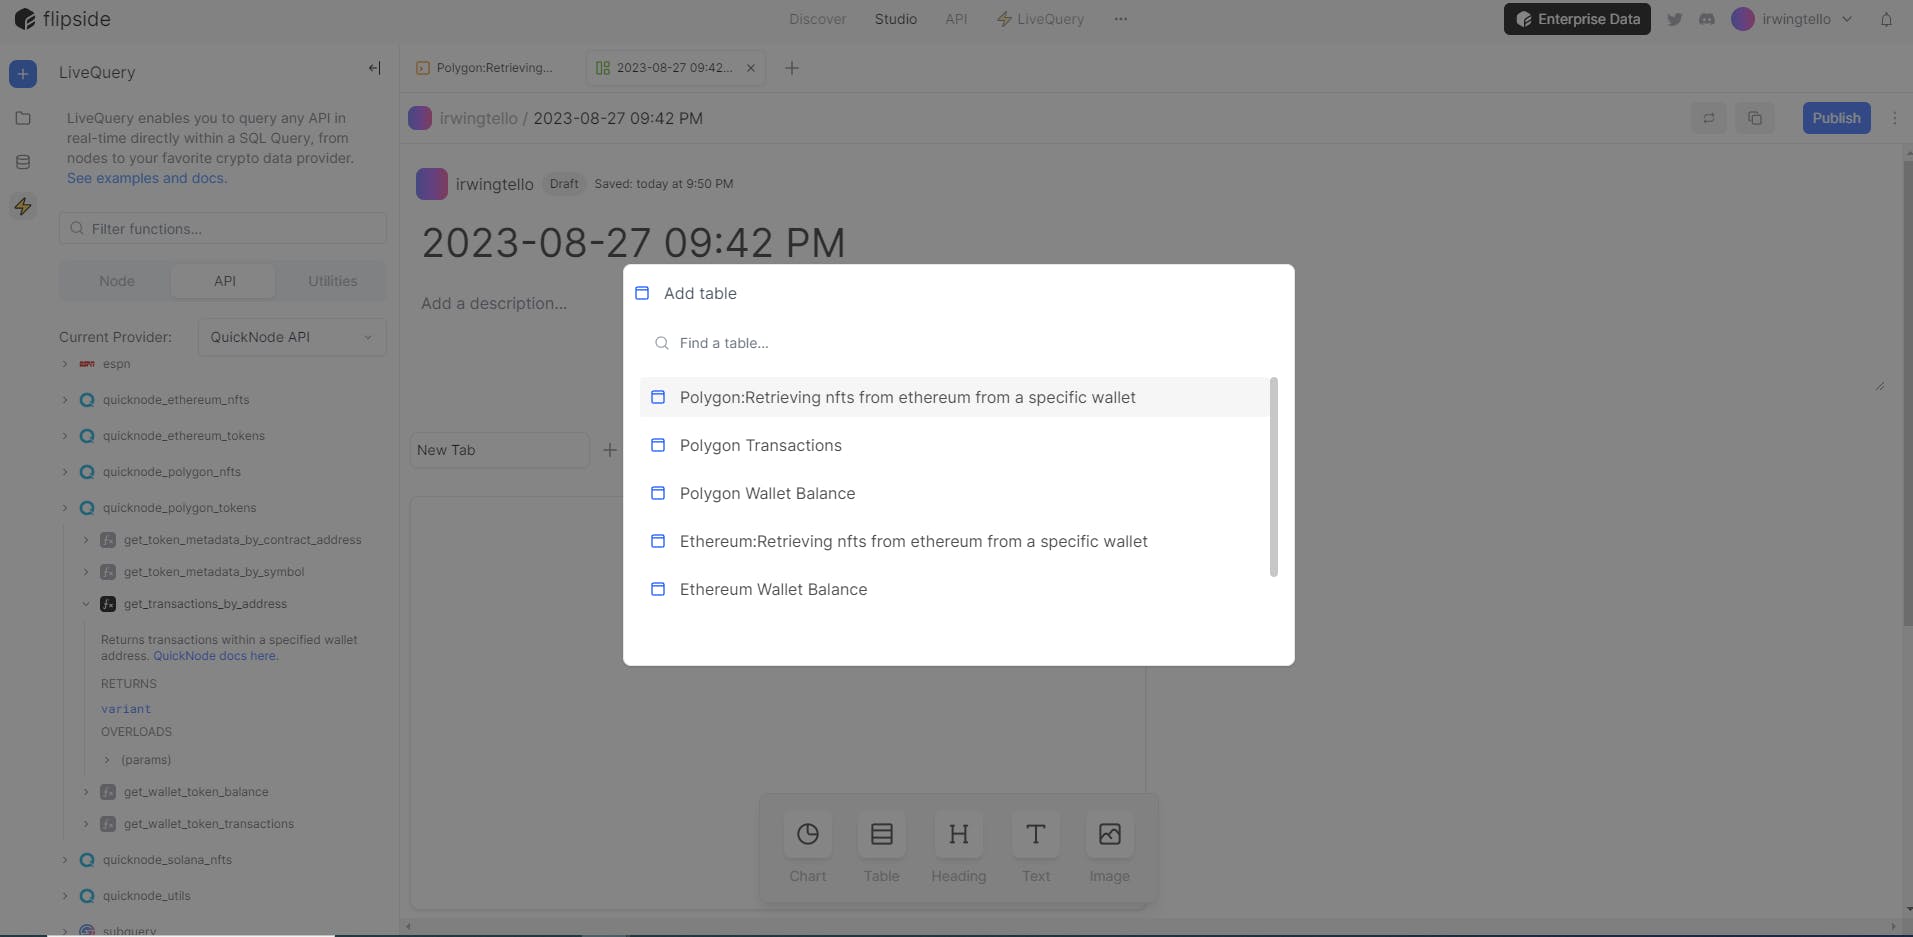The image size is (1913, 937).
Task: Expand quicknode_polygon_nfts node
Action: [65, 472]
